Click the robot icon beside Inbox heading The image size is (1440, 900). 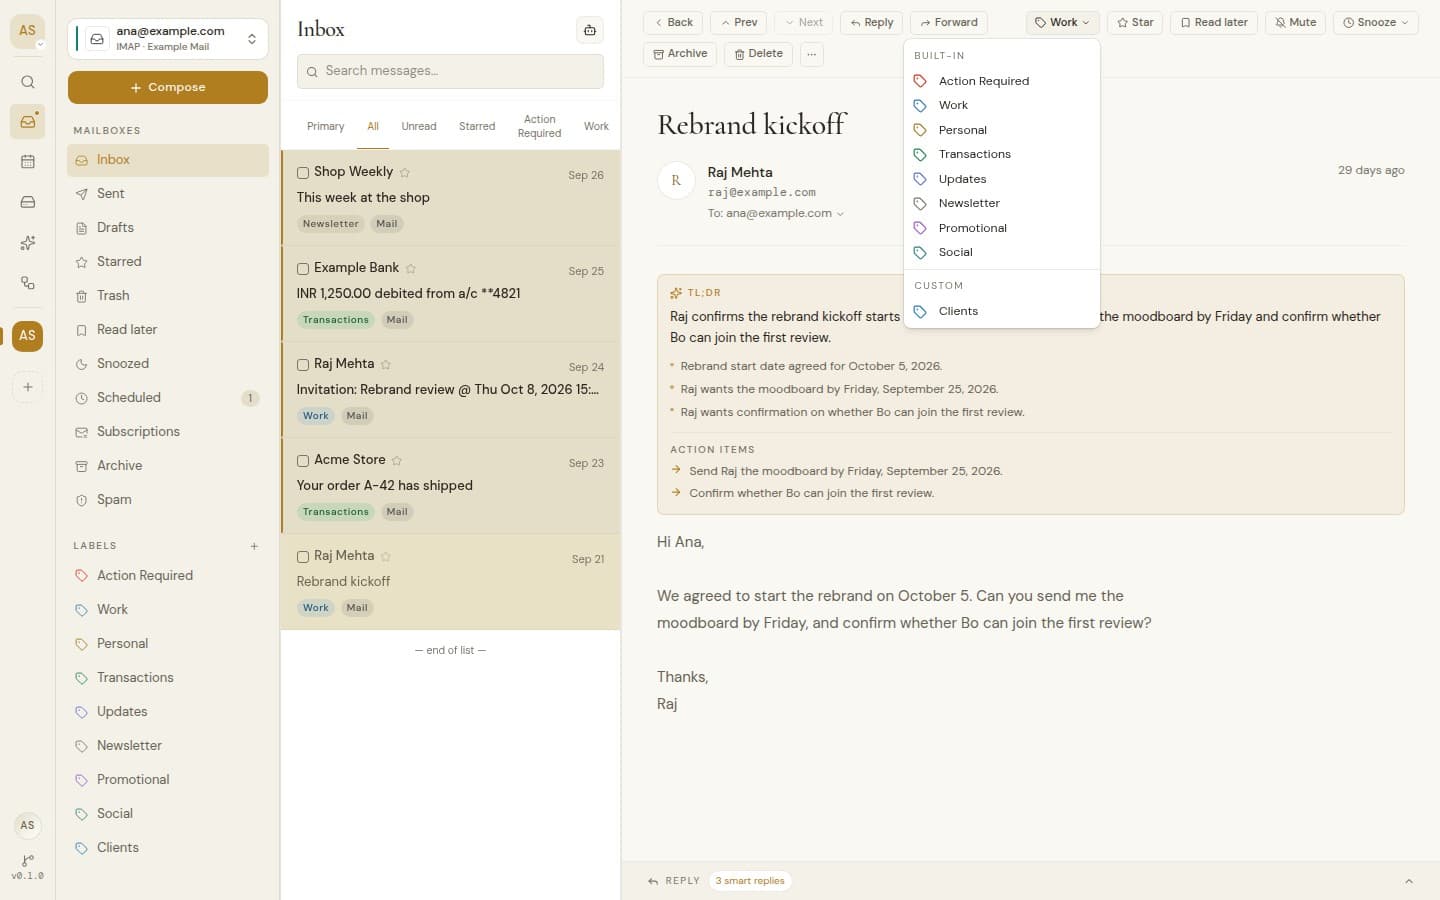point(590,30)
